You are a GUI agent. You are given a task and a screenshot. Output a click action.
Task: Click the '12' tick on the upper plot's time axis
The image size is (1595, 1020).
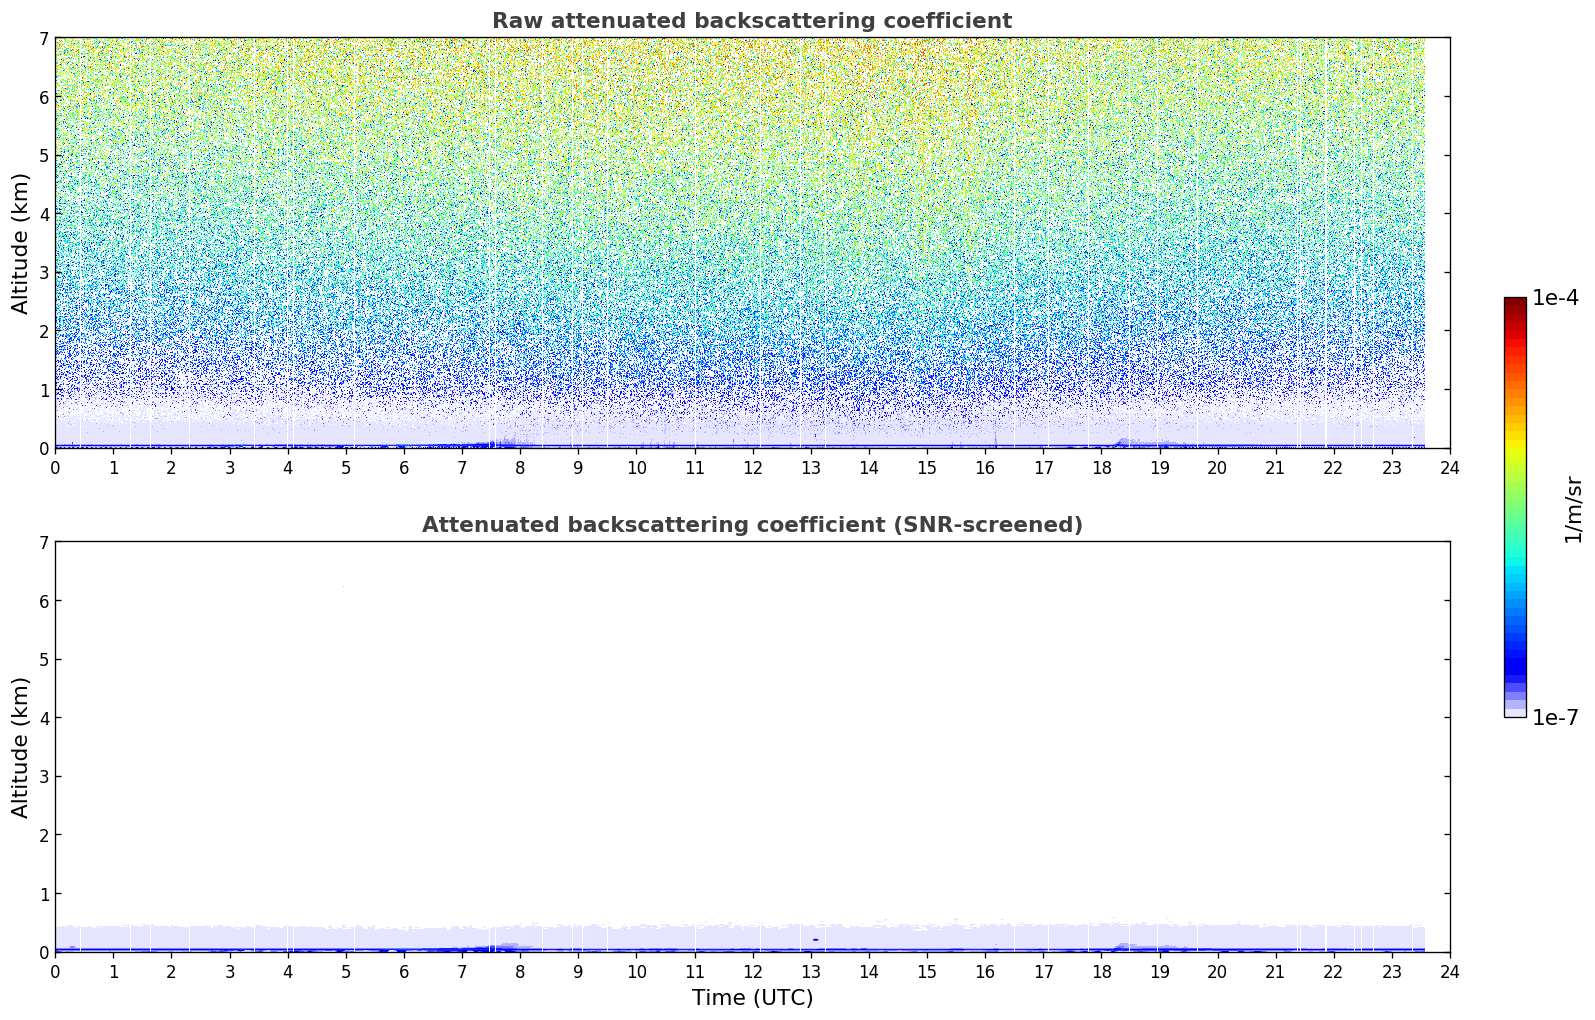(x=753, y=467)
